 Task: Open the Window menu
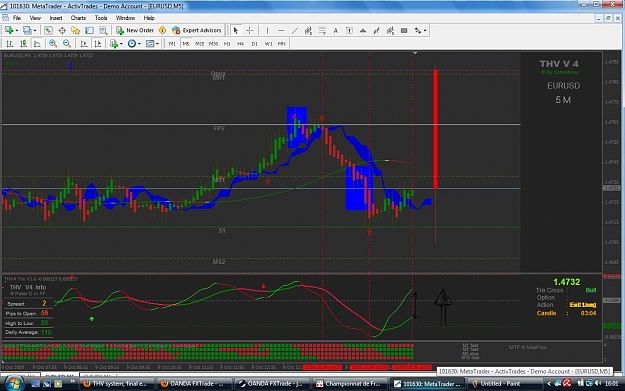[x=125, y=18]
